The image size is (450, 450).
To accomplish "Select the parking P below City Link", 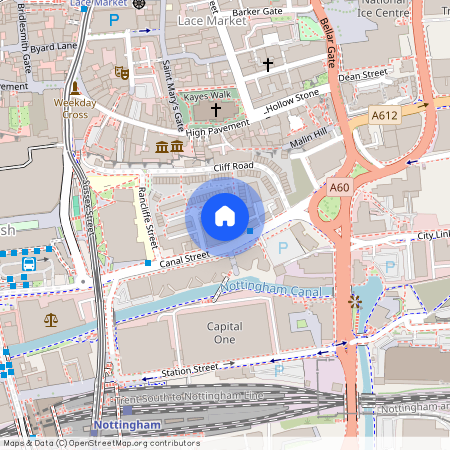I will click(390, 267).
